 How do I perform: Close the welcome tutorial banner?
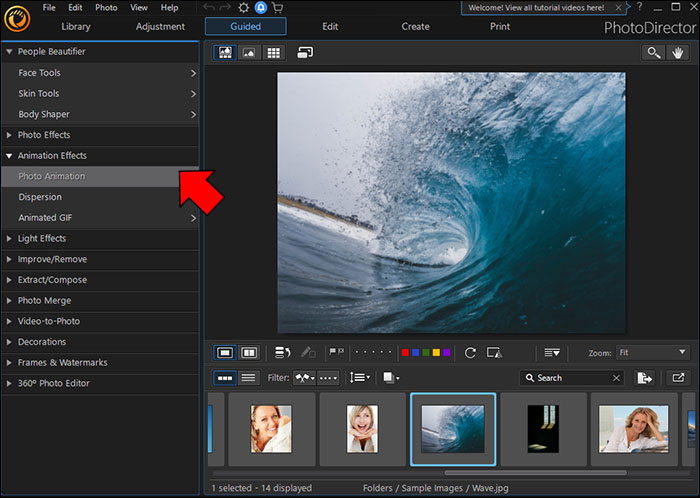click(x=618, y=8)
